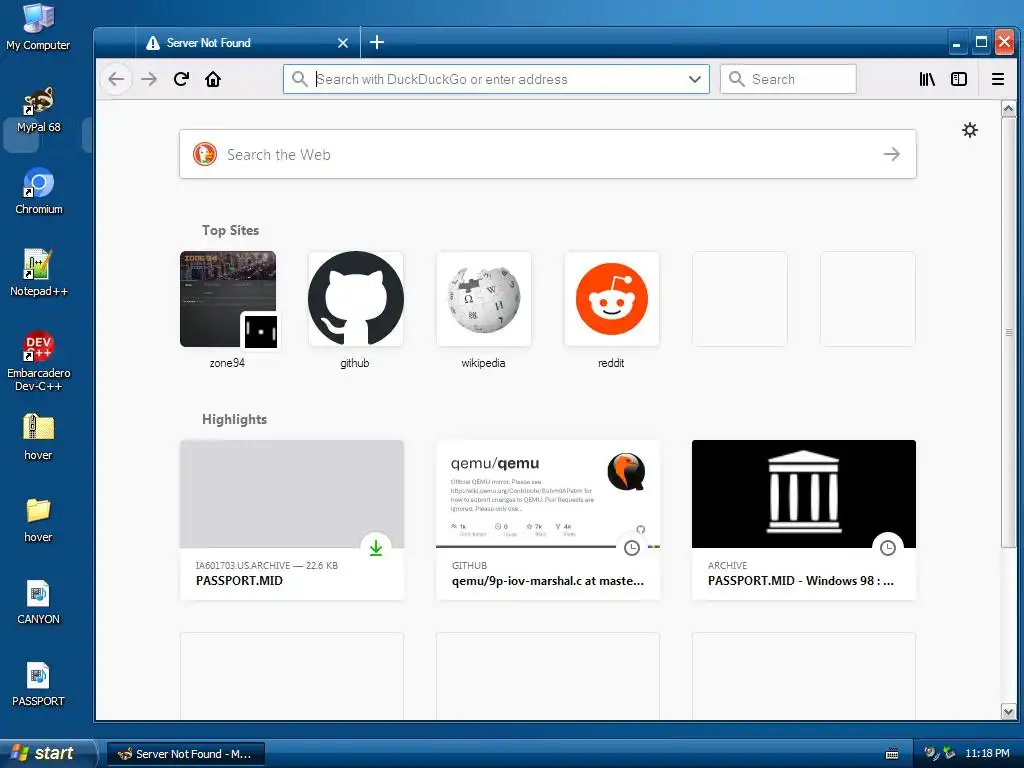Expand the address bar history dropdown
Screen dimensions: 1024x768
pyautogui.click(x=695, y=79)
